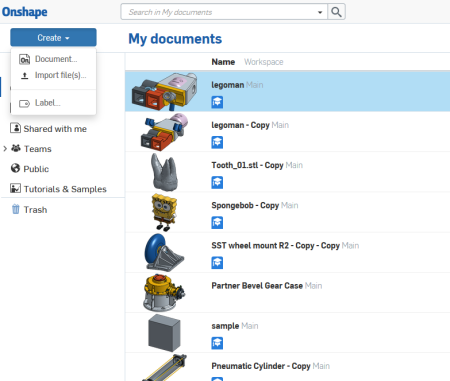Viewport: 450px width, 381px height.
Task: Click the legoman - Copy thumbnail
Action: tap(164, 132)
